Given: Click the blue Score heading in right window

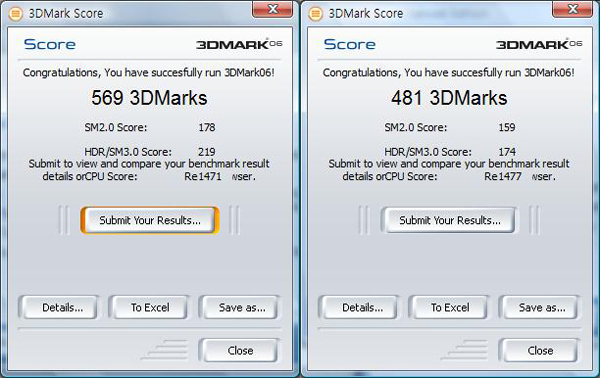Looking at the screenshot, I should coord(349,44).
